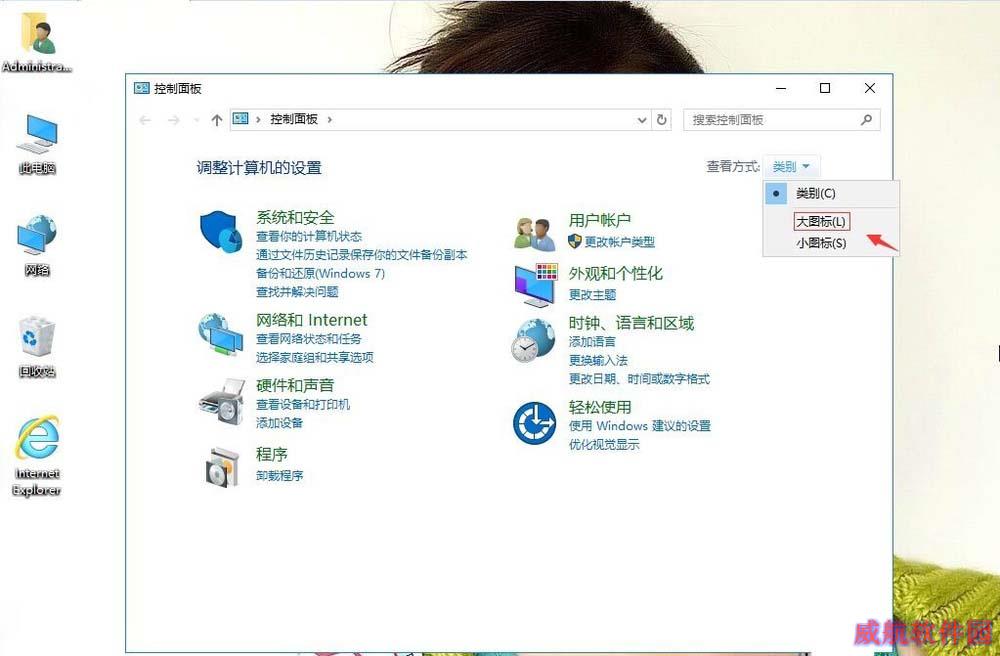Open the 更改帐户类型 link
The width and height of the screenshot is (1000, 656).
pyautogui.click(x=619, y=242)
